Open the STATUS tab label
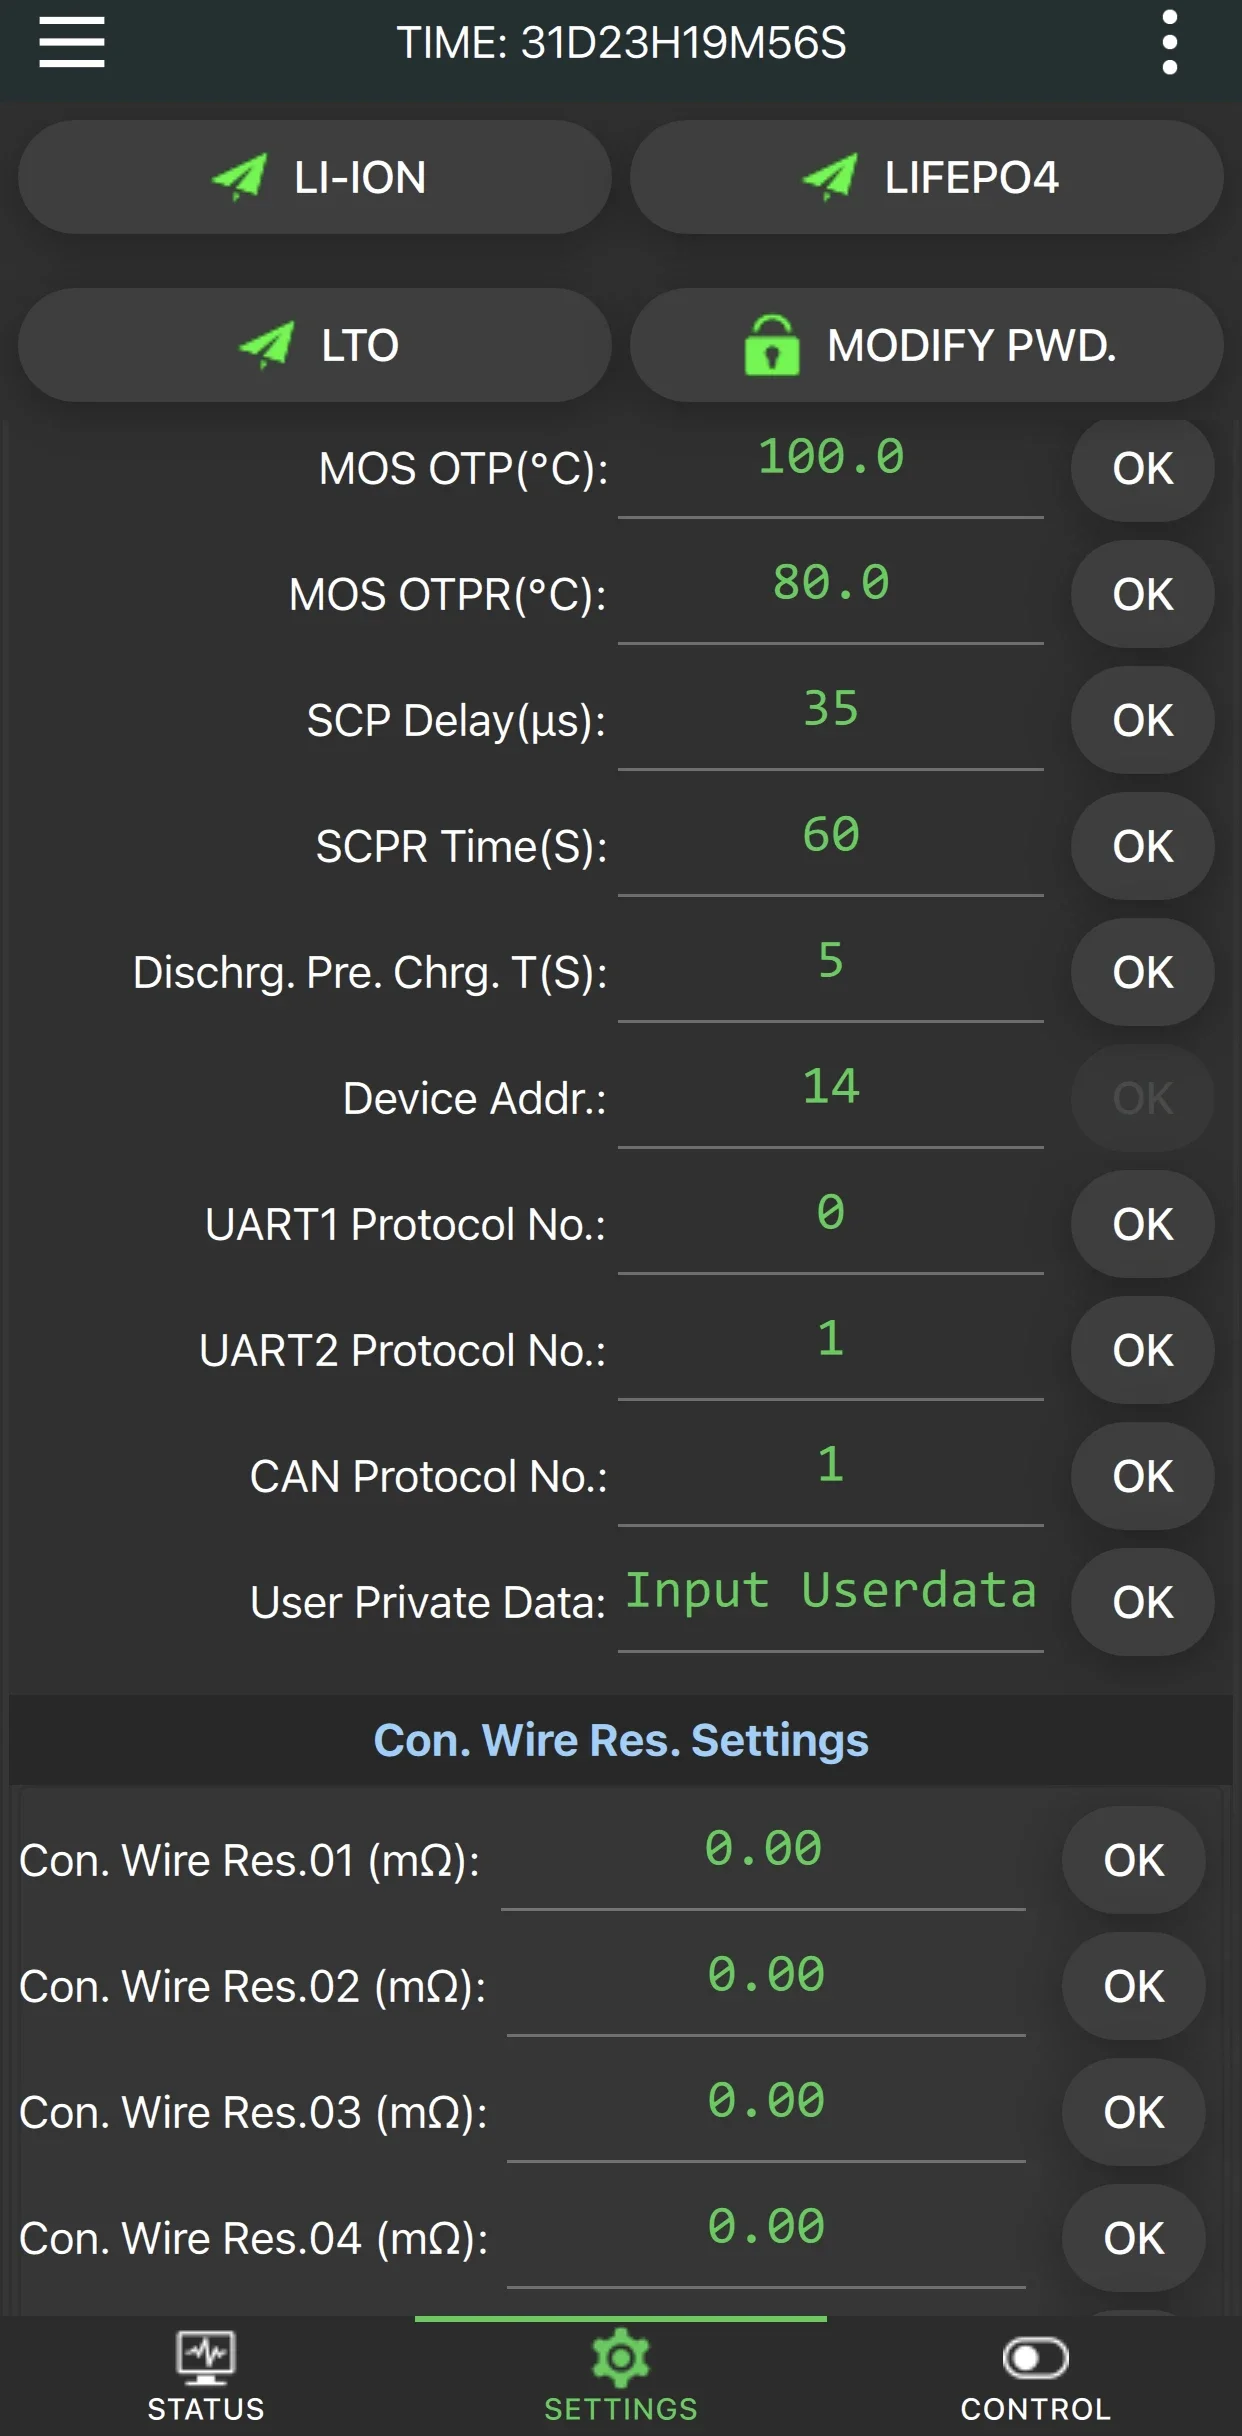 (x=206, y=2409)
